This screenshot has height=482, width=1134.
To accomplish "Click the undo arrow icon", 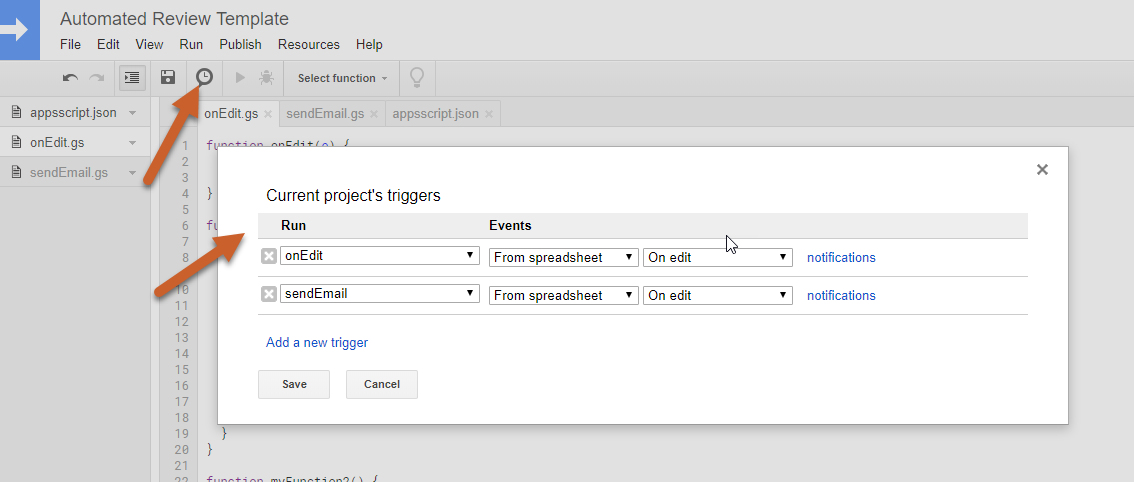I will point(70,78).
